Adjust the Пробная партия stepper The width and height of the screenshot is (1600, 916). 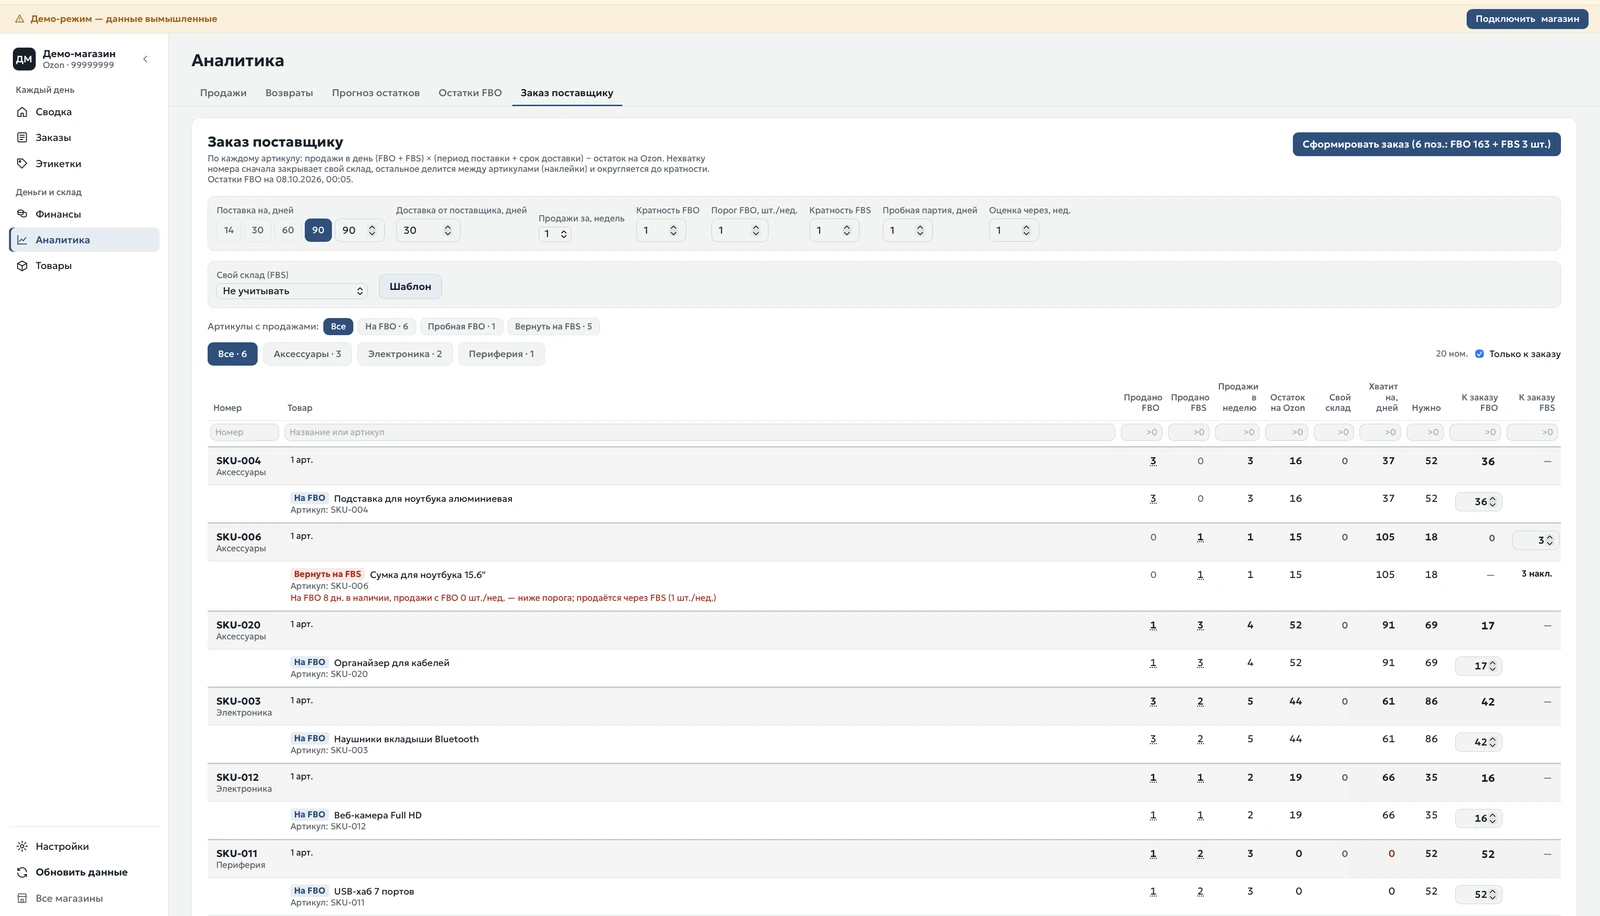click(x=920, y=230)
